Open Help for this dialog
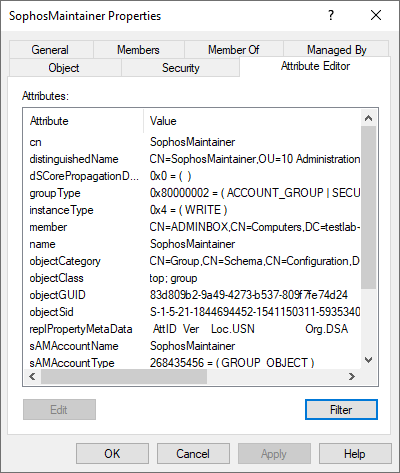 click(x=355, y=453)
